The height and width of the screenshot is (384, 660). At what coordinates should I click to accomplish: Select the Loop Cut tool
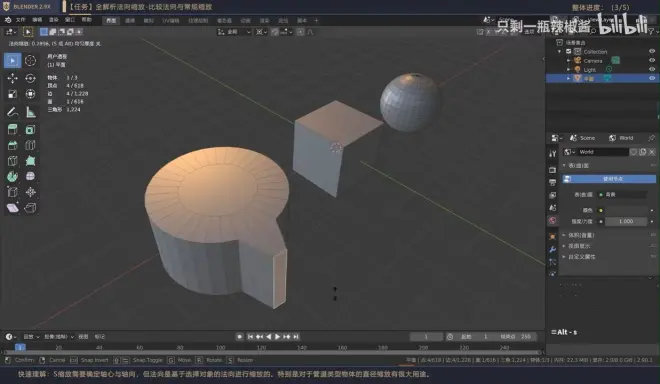30,145
